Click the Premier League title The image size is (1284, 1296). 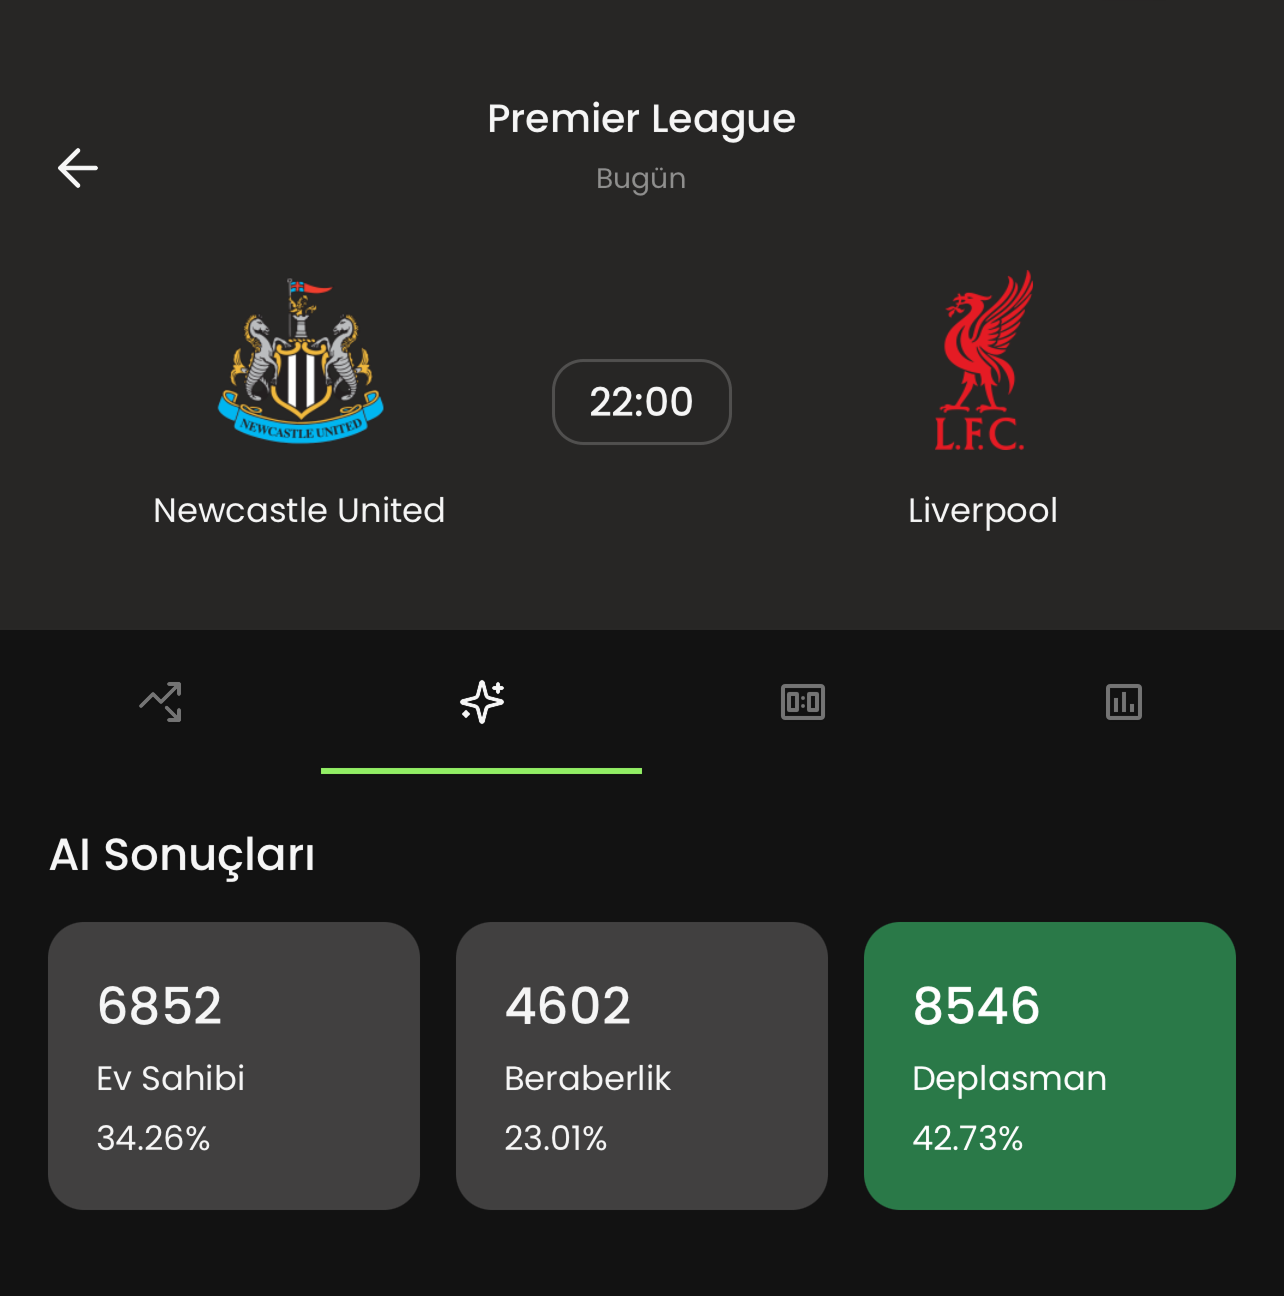point(642,119)
